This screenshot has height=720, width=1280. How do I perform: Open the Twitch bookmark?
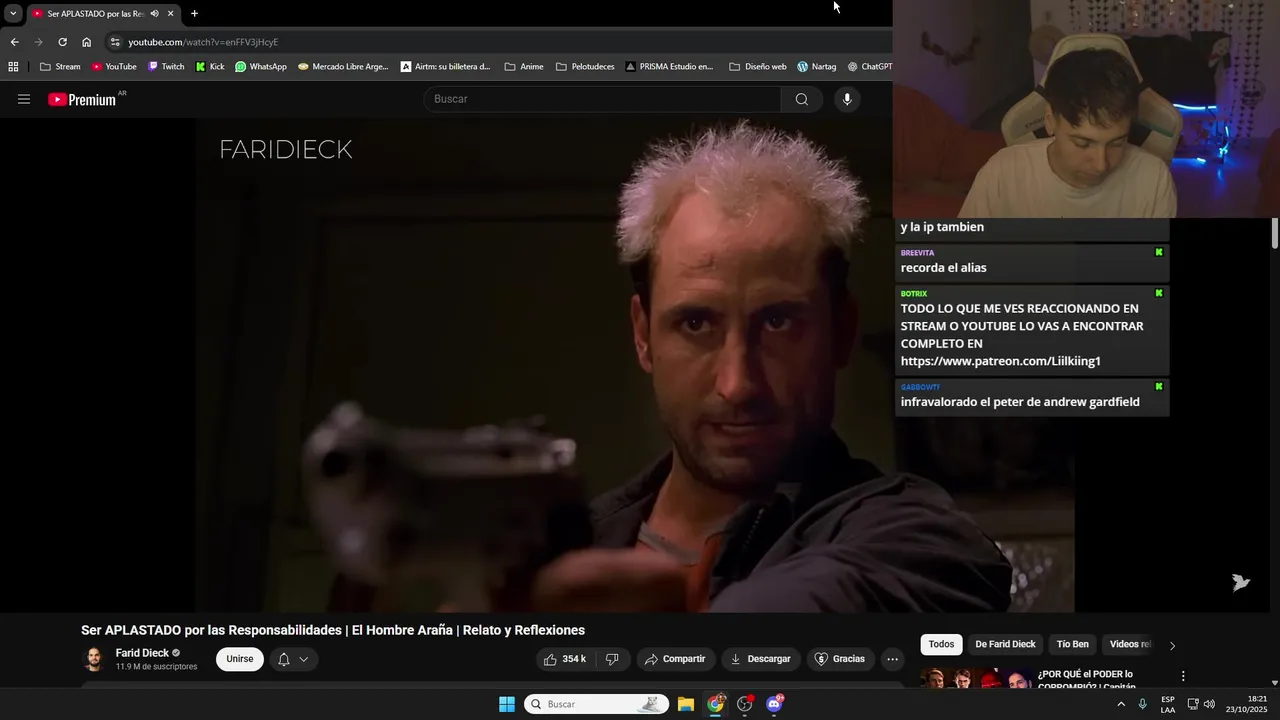(x=166, y=67)
